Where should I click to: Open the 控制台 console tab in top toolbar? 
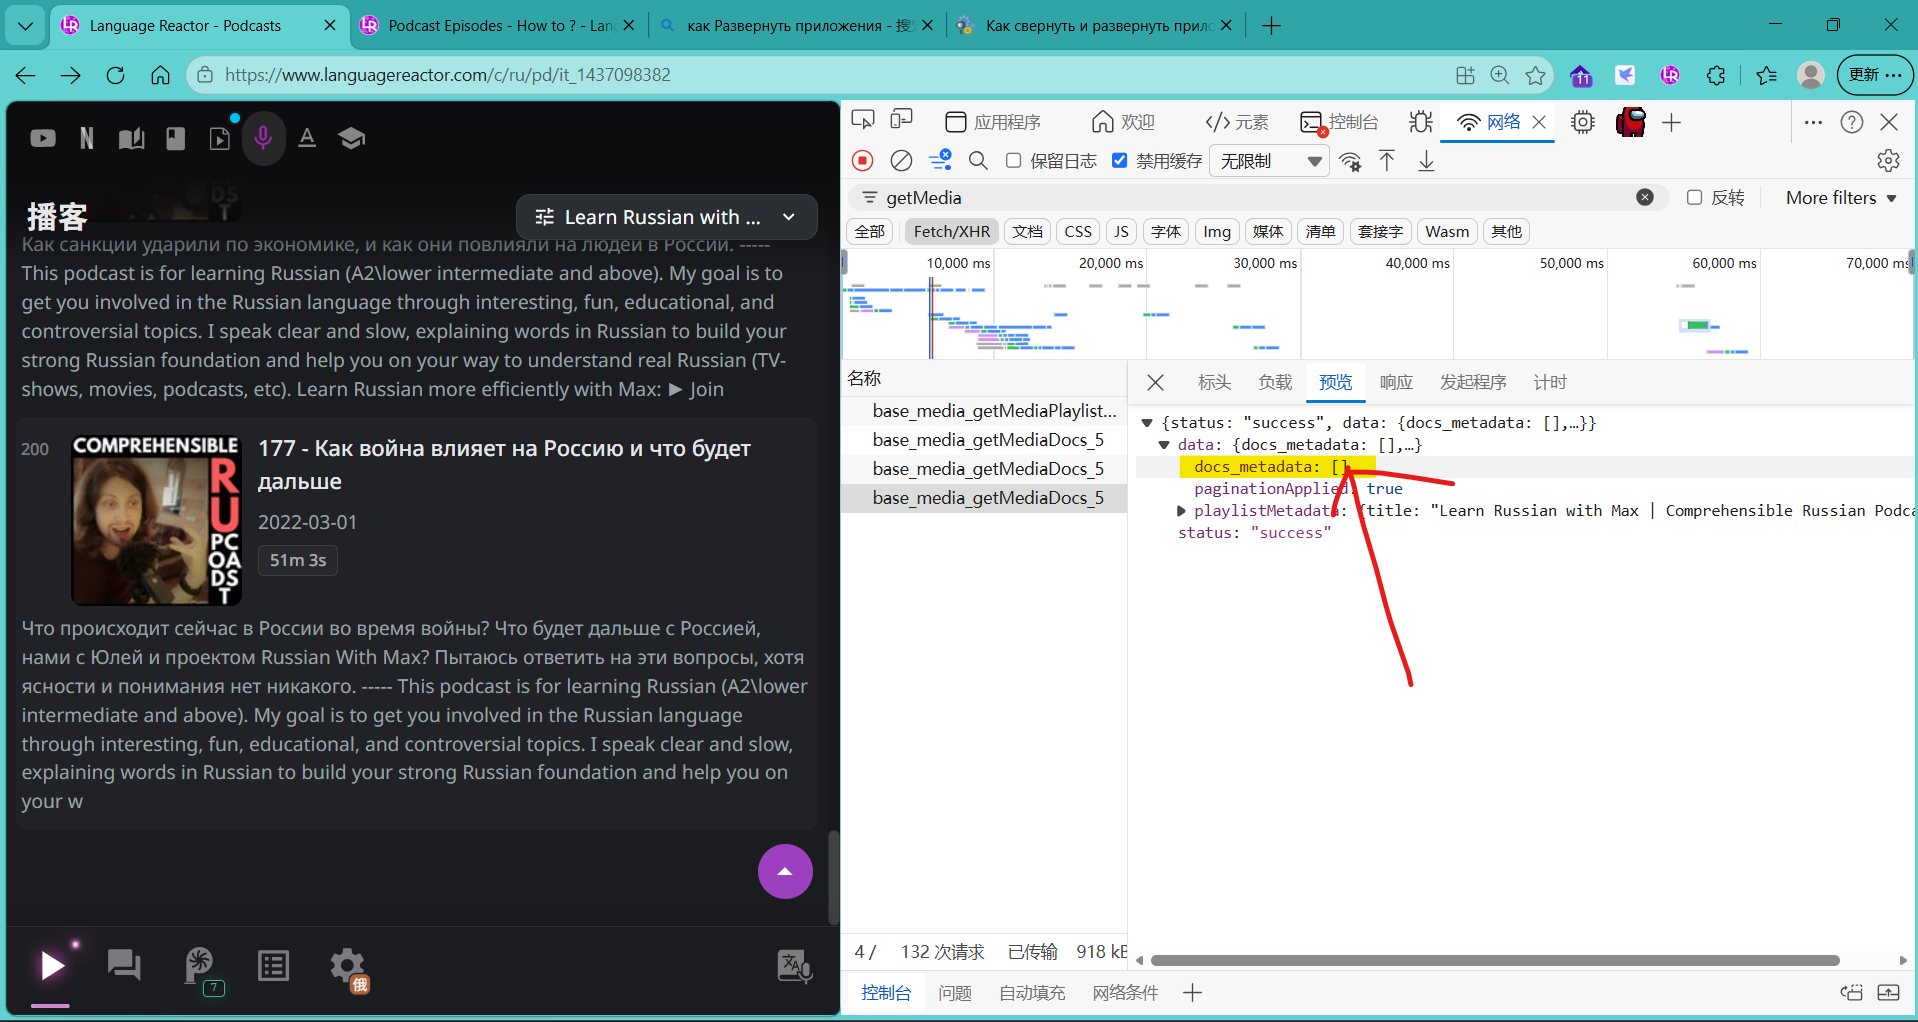[1340, 122]
